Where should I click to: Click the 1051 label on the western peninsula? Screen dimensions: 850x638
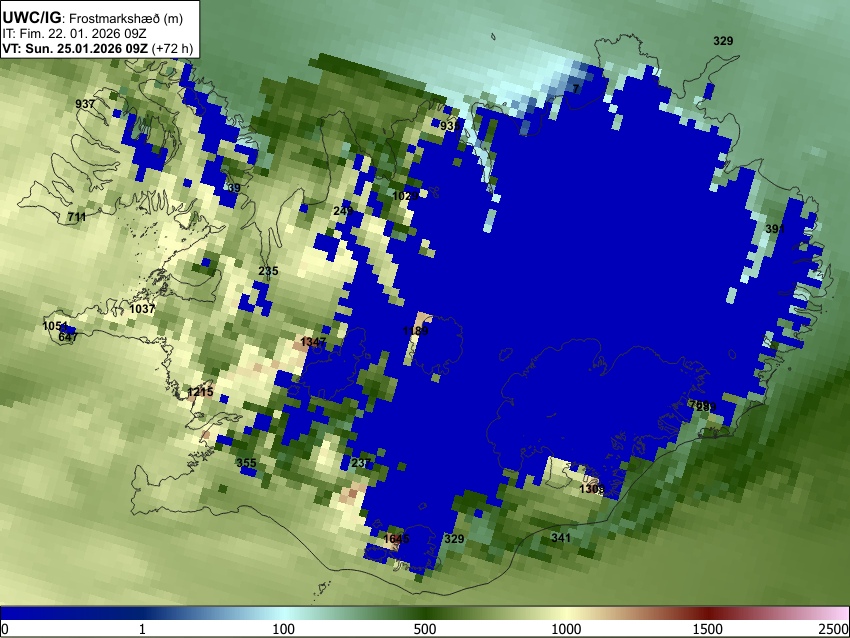(55, 326)
